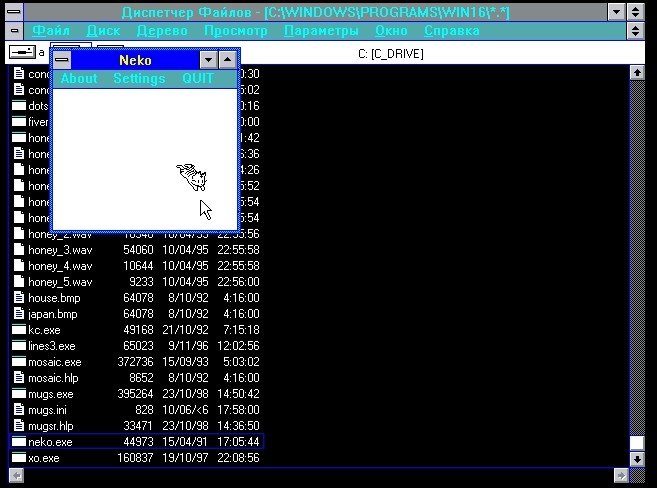Click the date 19/10/97
Image resolution: width=657 pixels, height=488 pixels.
coord(185,457)
